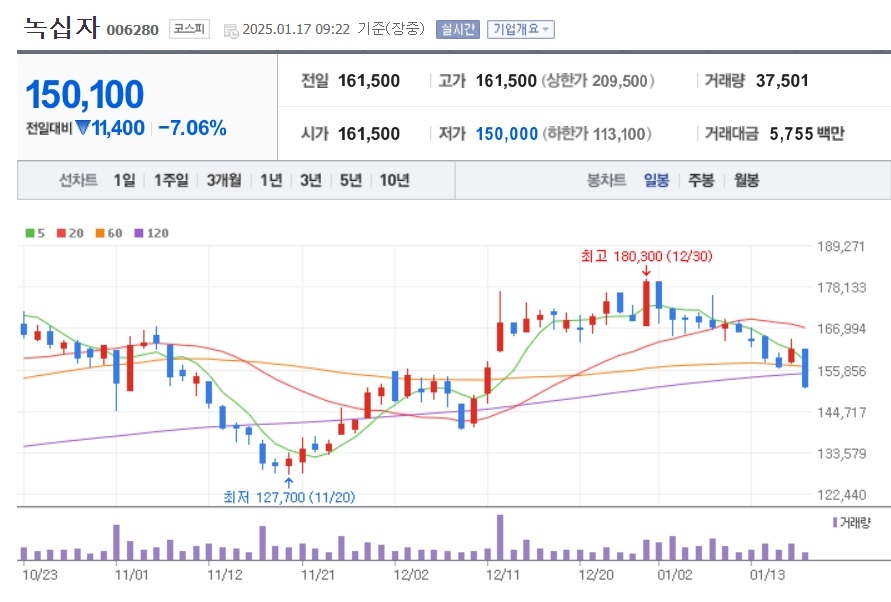The image size is (891, 602).
Task: Click the 11/01 date axis label
Action: [x=132, y=575]
